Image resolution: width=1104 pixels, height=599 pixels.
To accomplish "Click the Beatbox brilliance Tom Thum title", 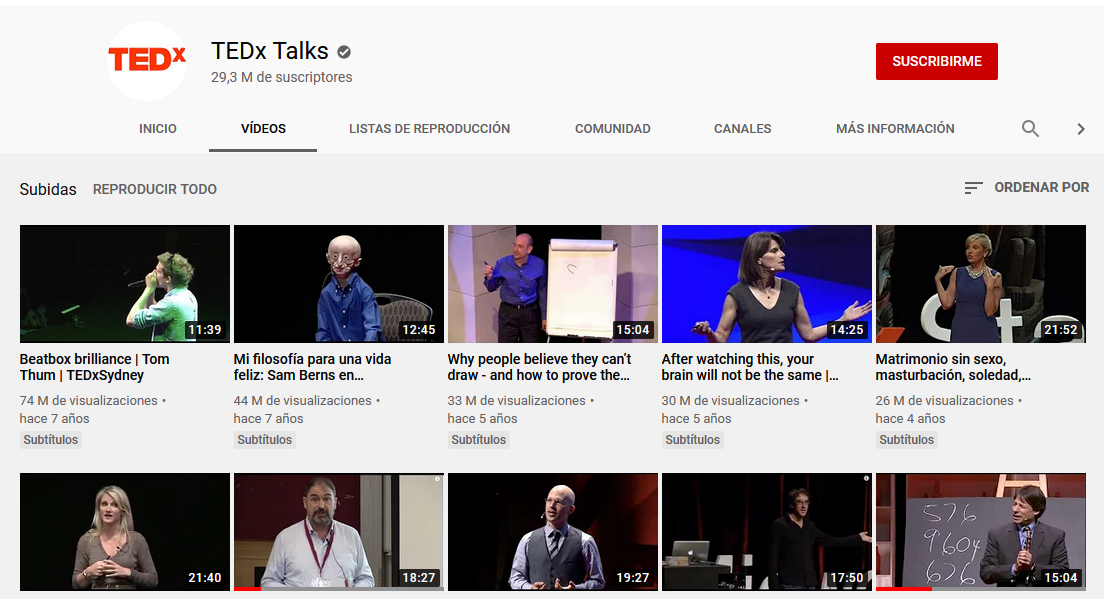I will (x=94, y=367).
